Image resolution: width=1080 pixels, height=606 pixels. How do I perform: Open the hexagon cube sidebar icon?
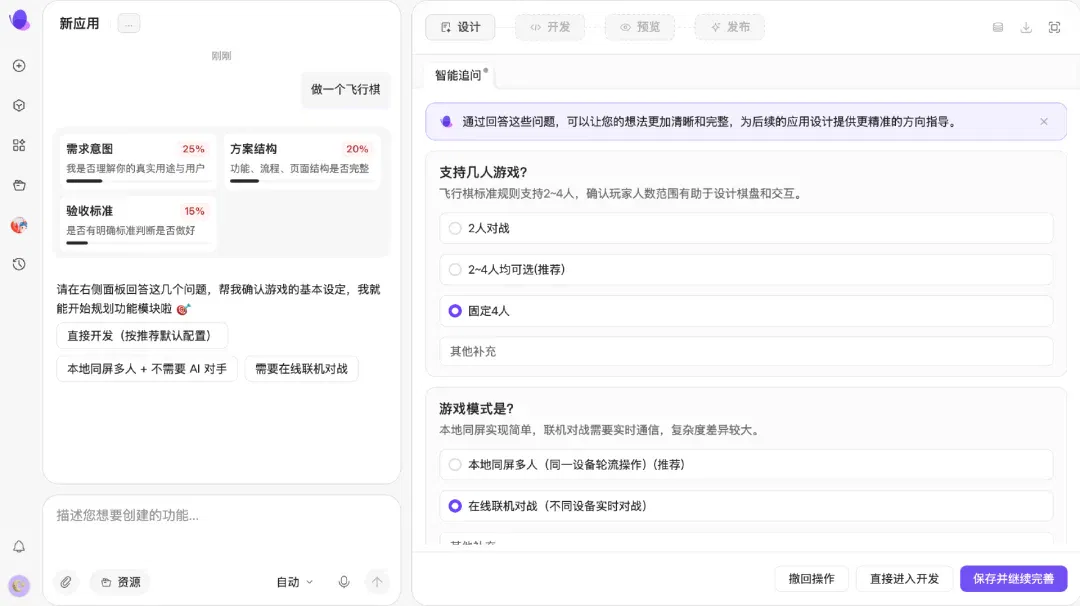(x=19, y=105)
